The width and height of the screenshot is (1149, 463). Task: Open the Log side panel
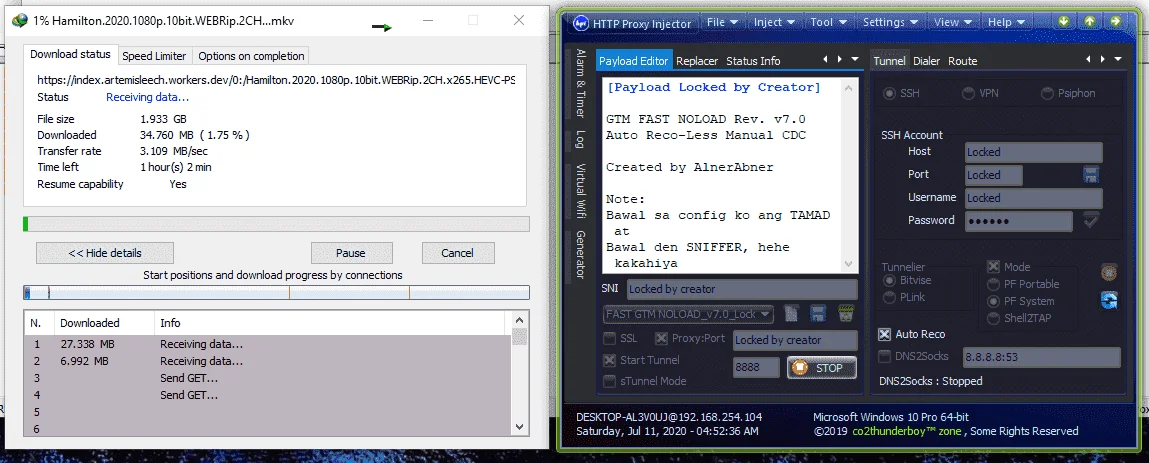(x=580, y=139)
